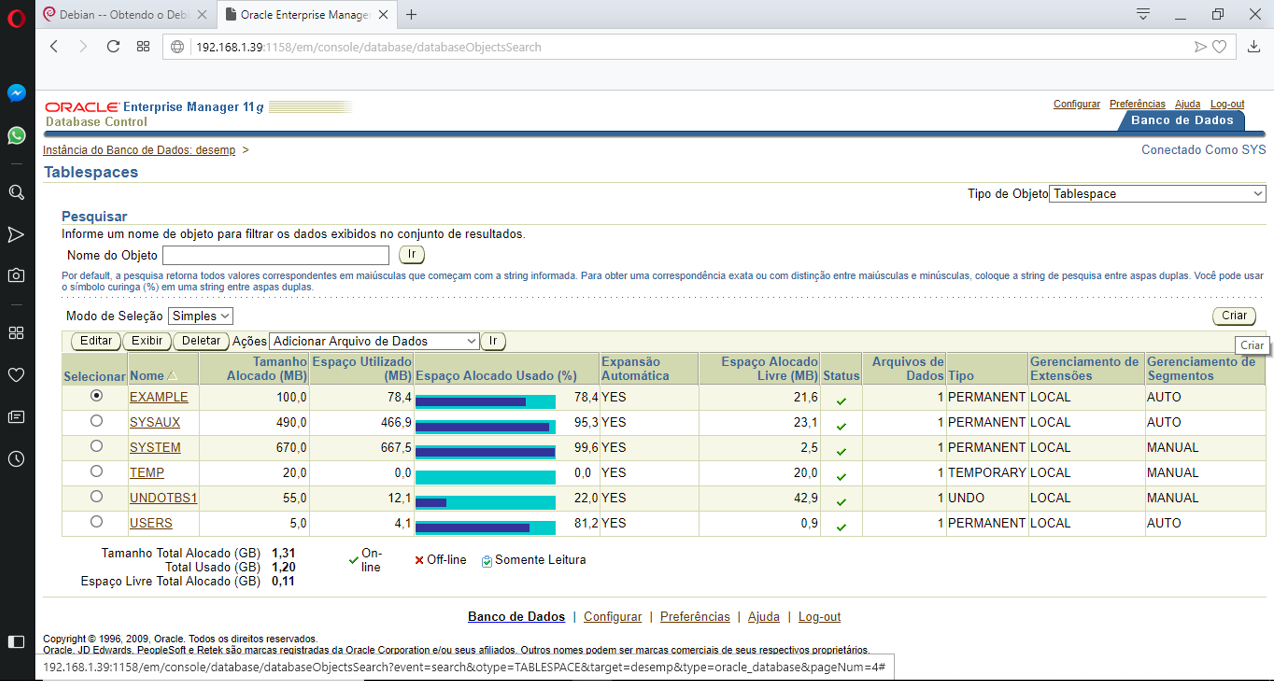Open the Tipo de Objeto dropdown
This screenshot has width=1276, height=681.
(1157, 194)
